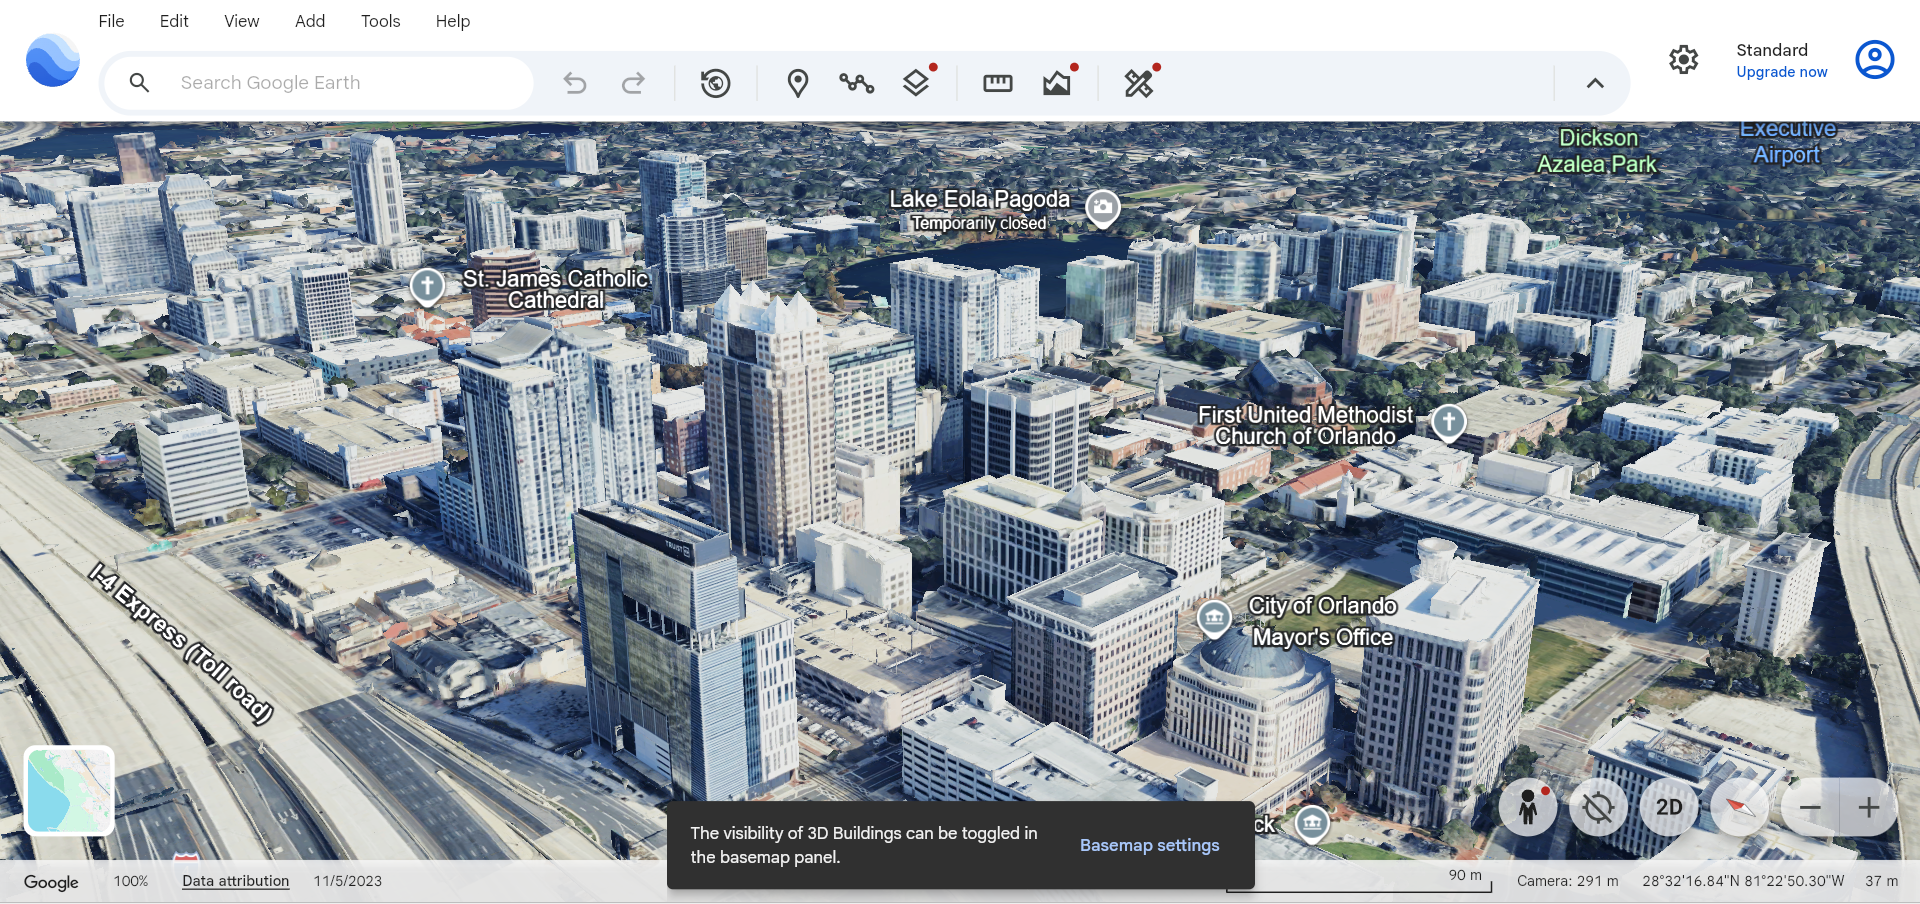Zoom in using the plus control
The width and height of the screenshot is (1920, 904).
[1868, 807]
